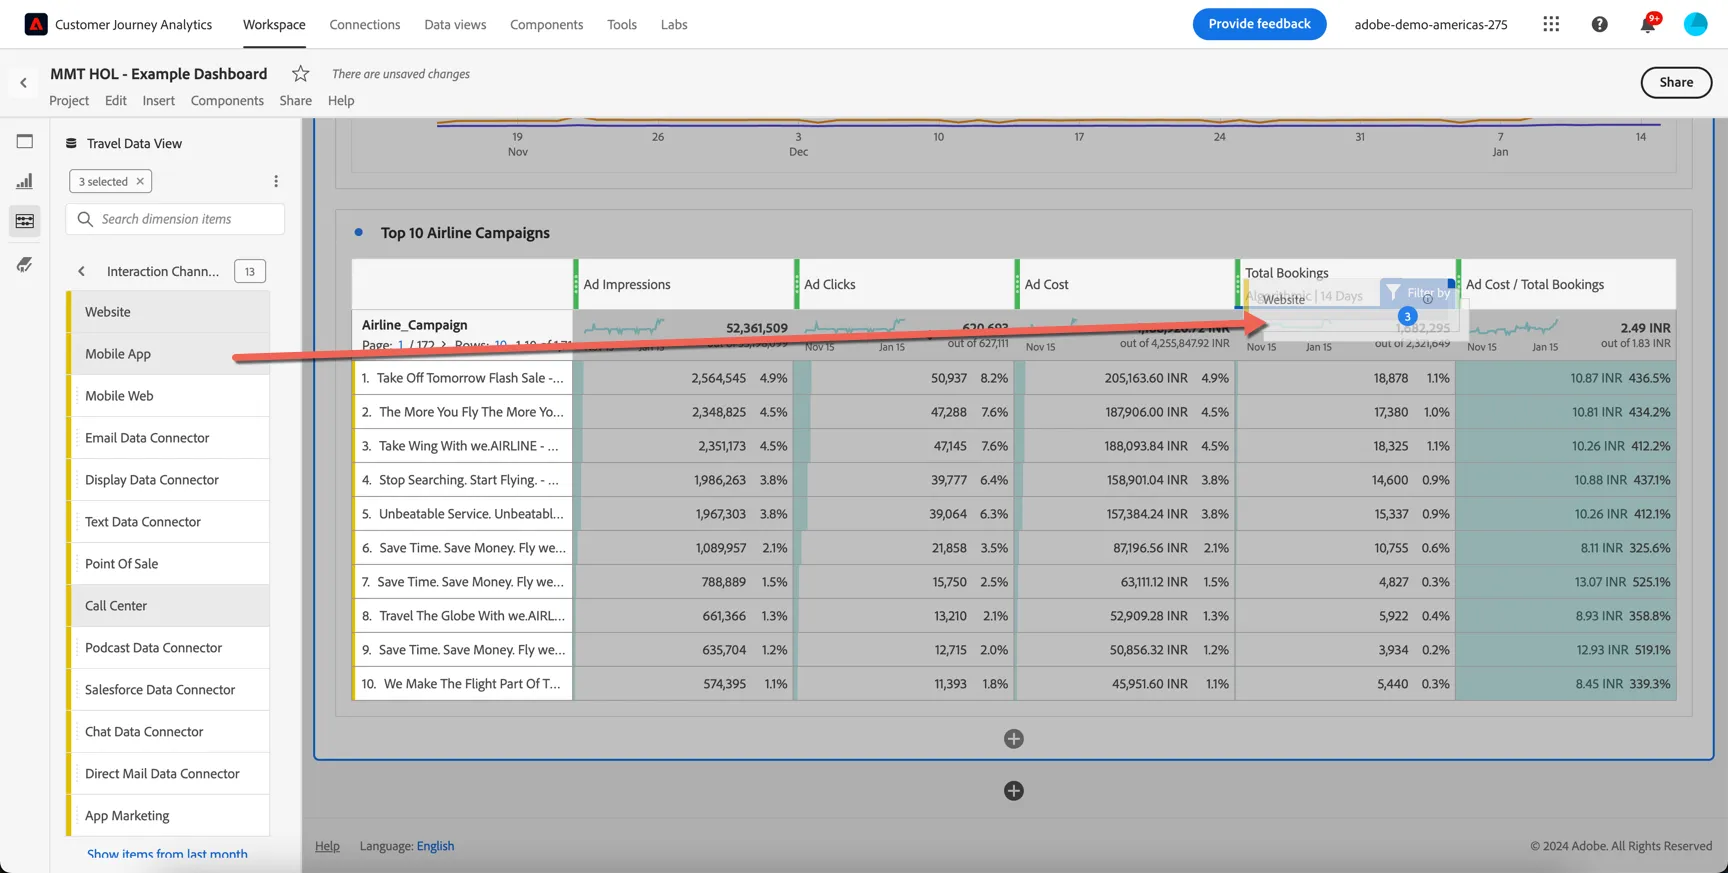
Task: Change language via the English link
Action: coord(435,846)
